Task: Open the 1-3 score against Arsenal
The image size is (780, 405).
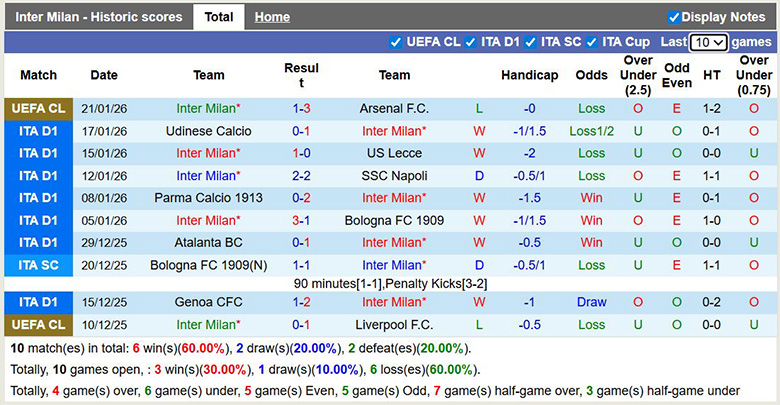Action: (301, 109)
